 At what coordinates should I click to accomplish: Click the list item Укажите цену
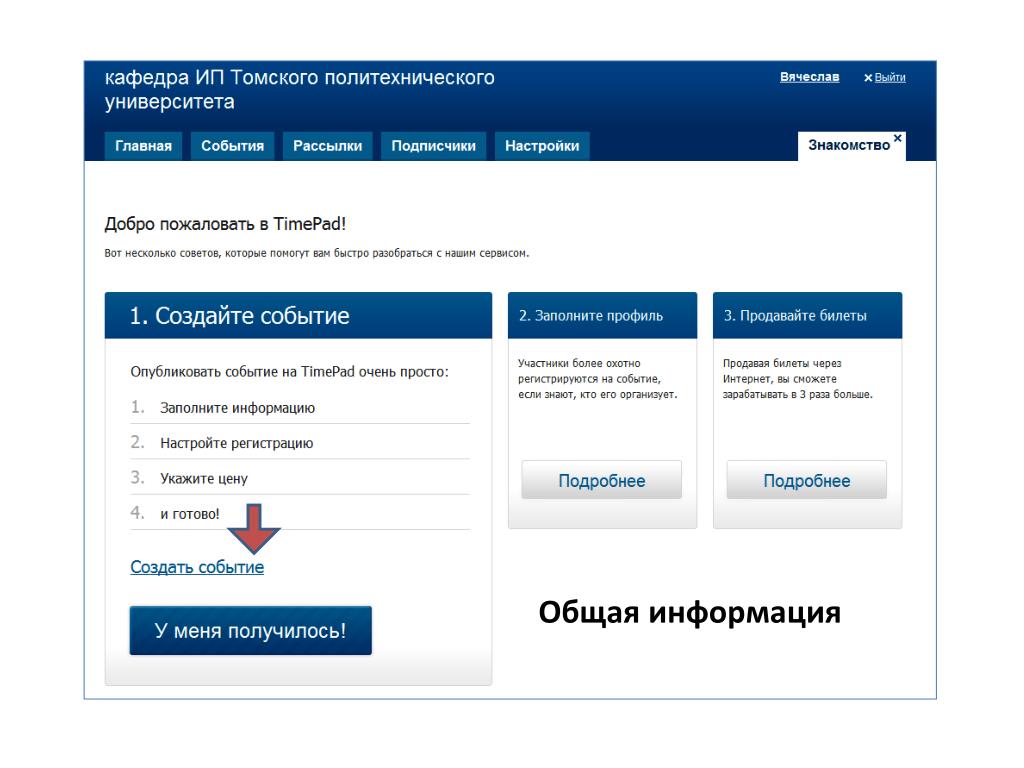[x=300, y=478]
